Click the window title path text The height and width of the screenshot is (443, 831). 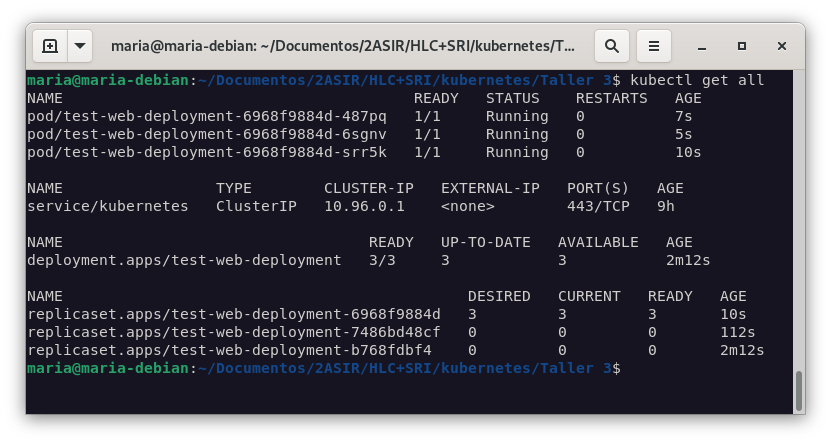pyautogui.click(x=343, y=46)
